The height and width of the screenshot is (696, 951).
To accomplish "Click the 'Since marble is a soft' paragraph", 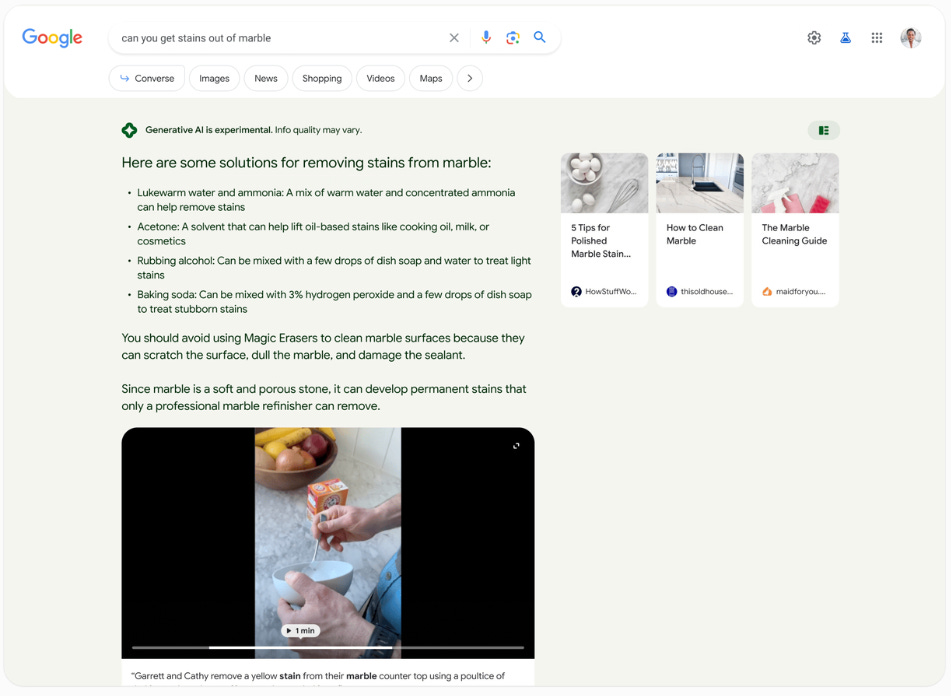I will click(323, 397).
